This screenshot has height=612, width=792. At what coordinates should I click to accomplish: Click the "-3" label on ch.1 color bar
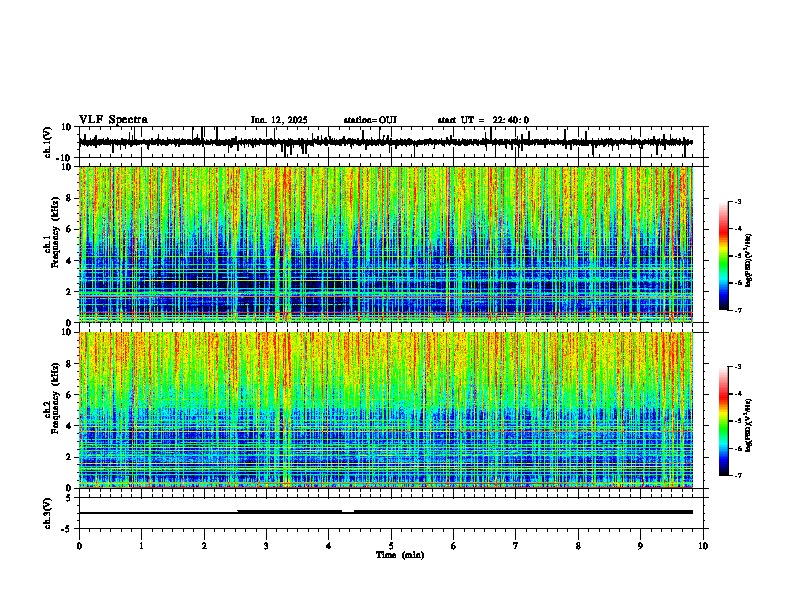[738, 201]
